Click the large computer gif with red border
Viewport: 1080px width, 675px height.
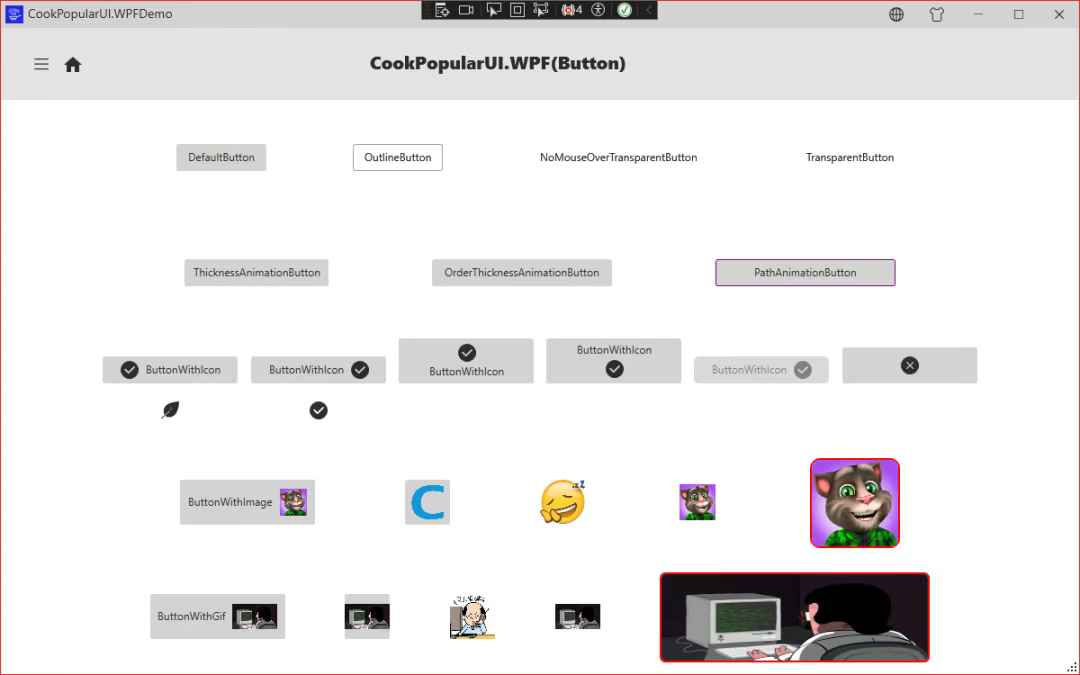click(794, 617)
